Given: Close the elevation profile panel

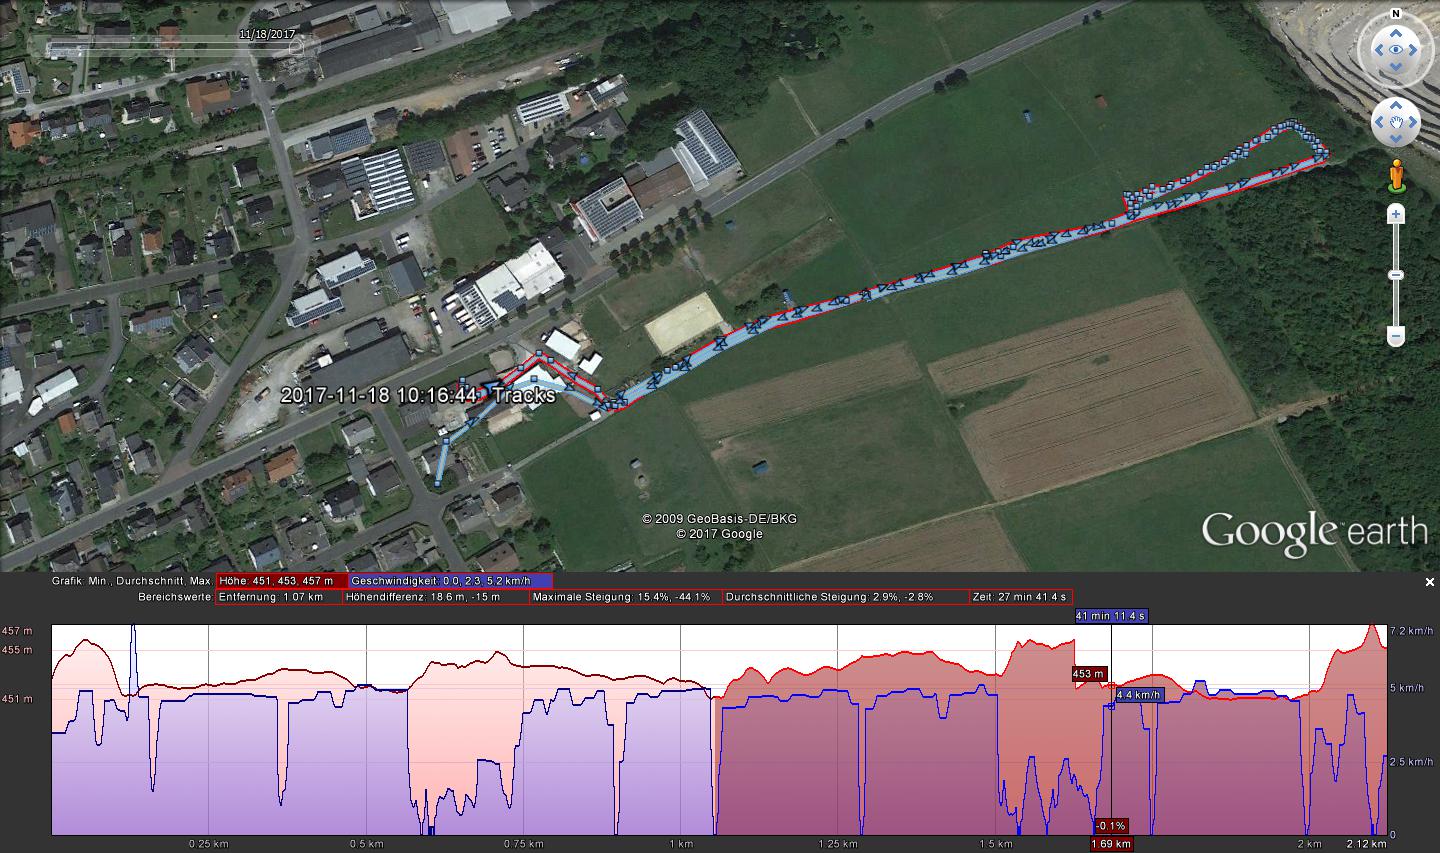Looking at the screenshot, I should click(1430, 582).
